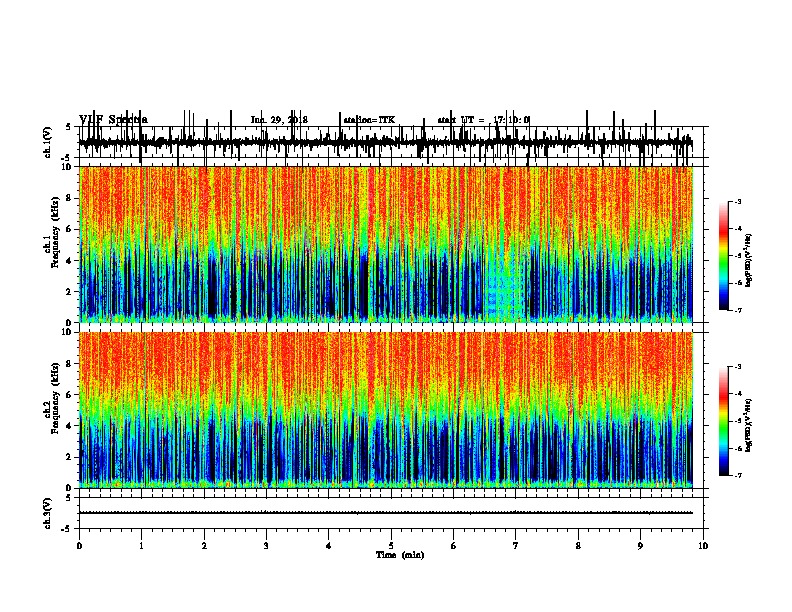Click the "ch.3(V)" waveform axis label

[x=47, y=514]
